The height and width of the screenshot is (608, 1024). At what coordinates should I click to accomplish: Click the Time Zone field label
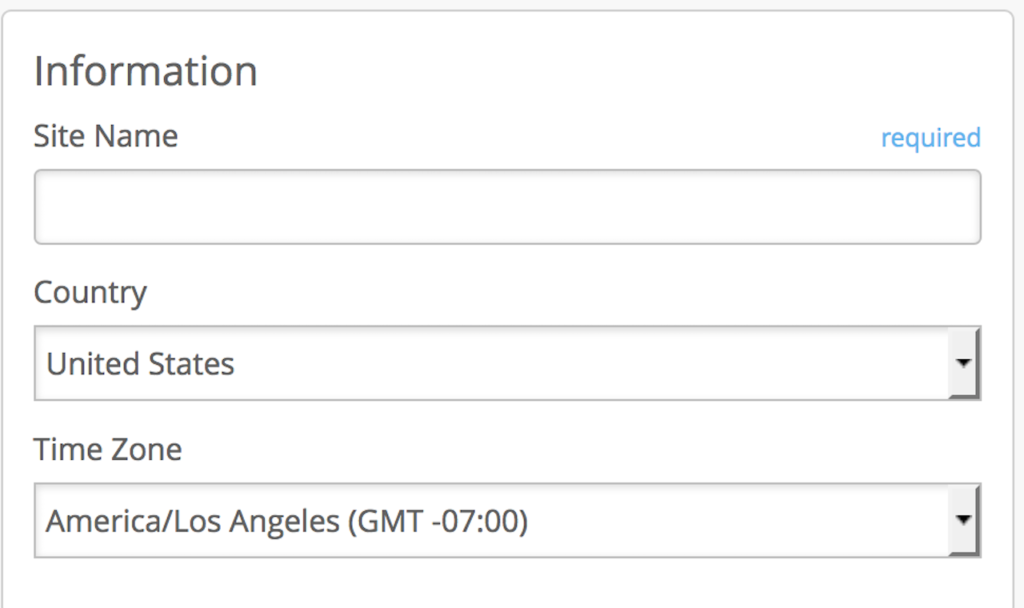(x=108, y=450)
